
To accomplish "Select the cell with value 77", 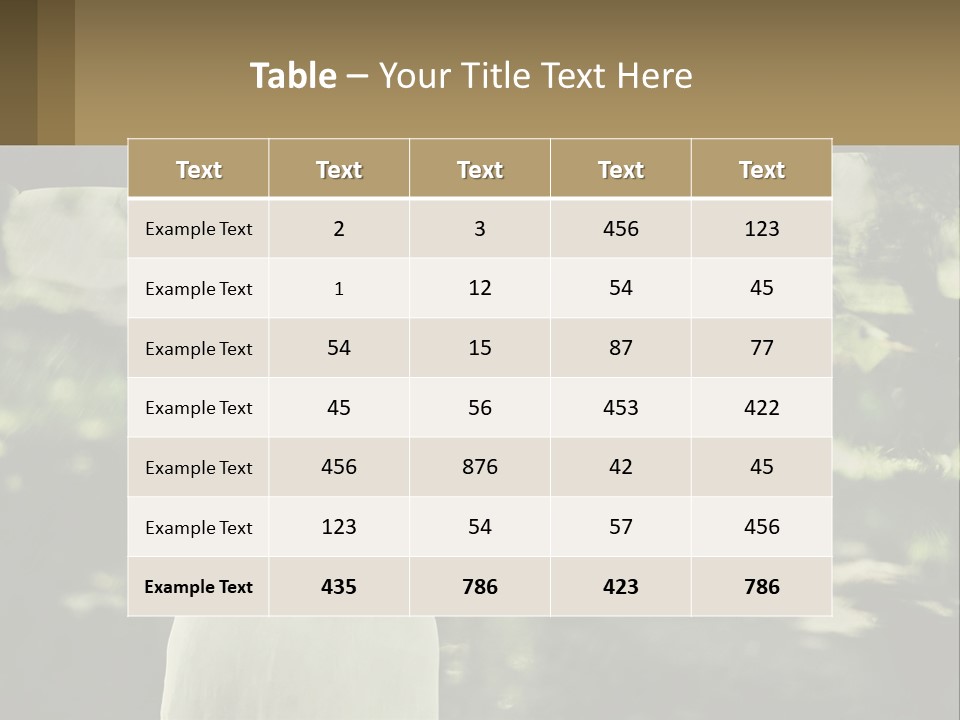I will [x=762, y=347].
